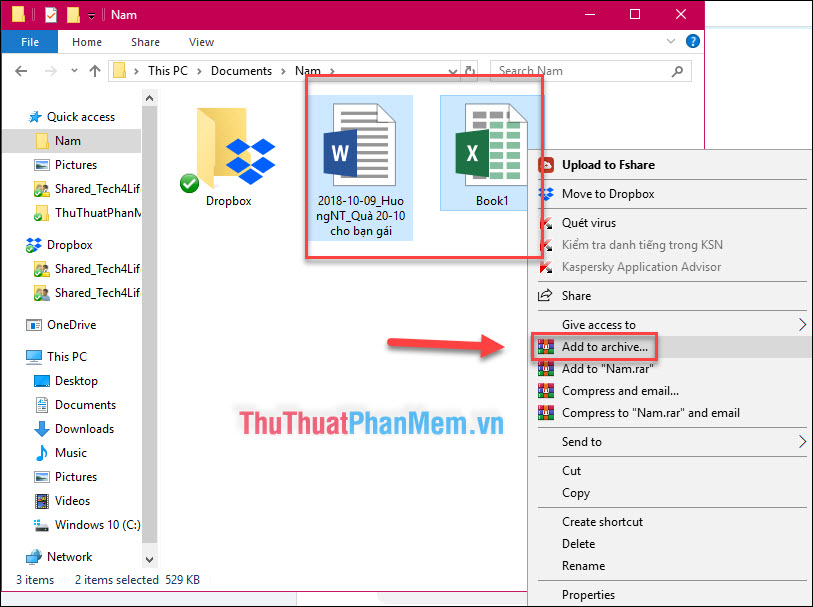Open the File menu

[x=29, y=41]
